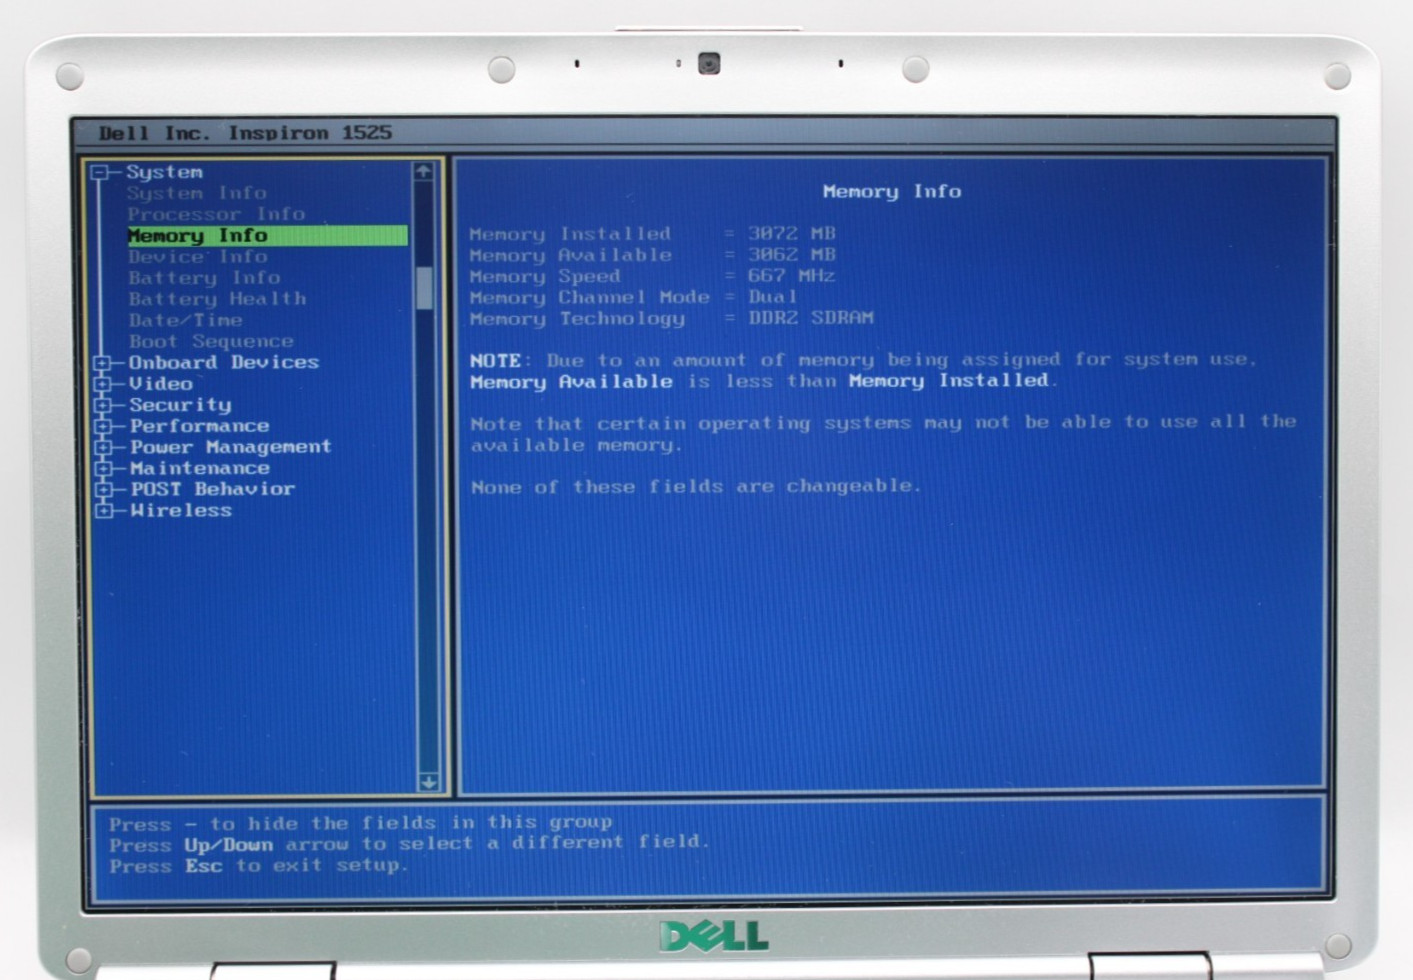Expand the Performance group

point(102,426)
